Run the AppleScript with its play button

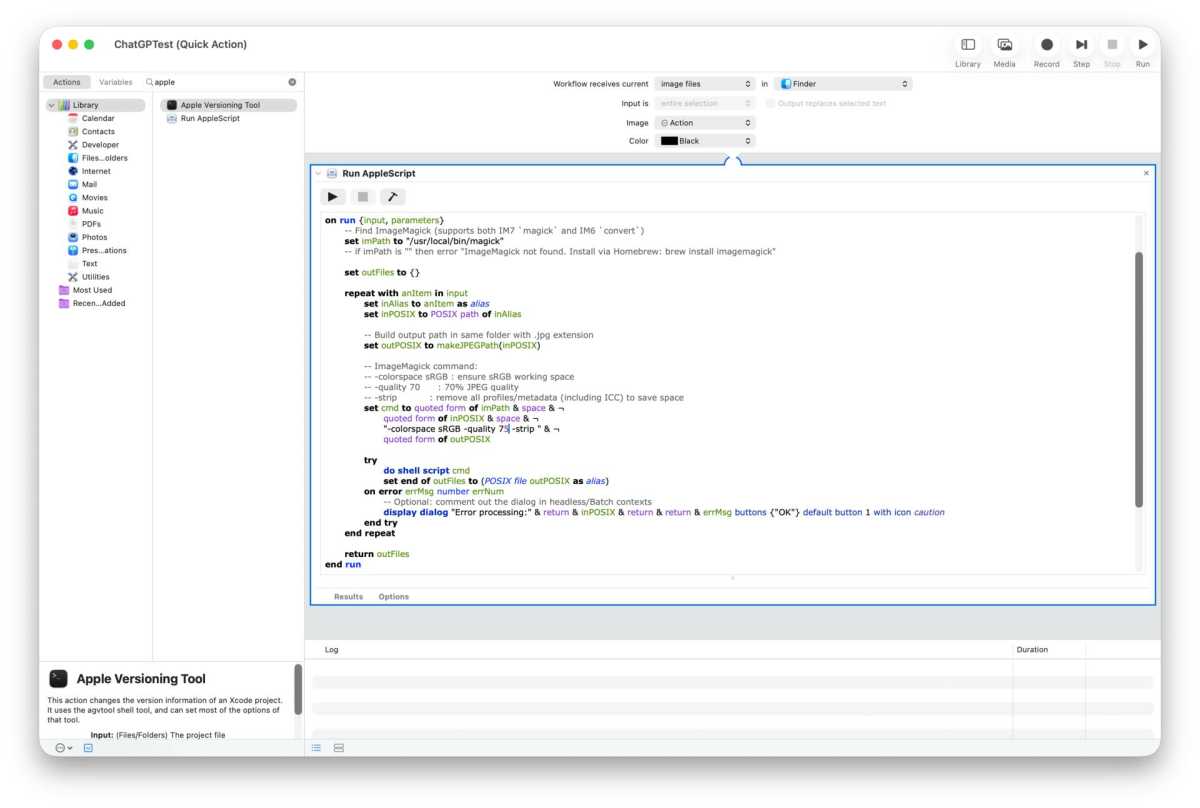(x=333, y=197)
